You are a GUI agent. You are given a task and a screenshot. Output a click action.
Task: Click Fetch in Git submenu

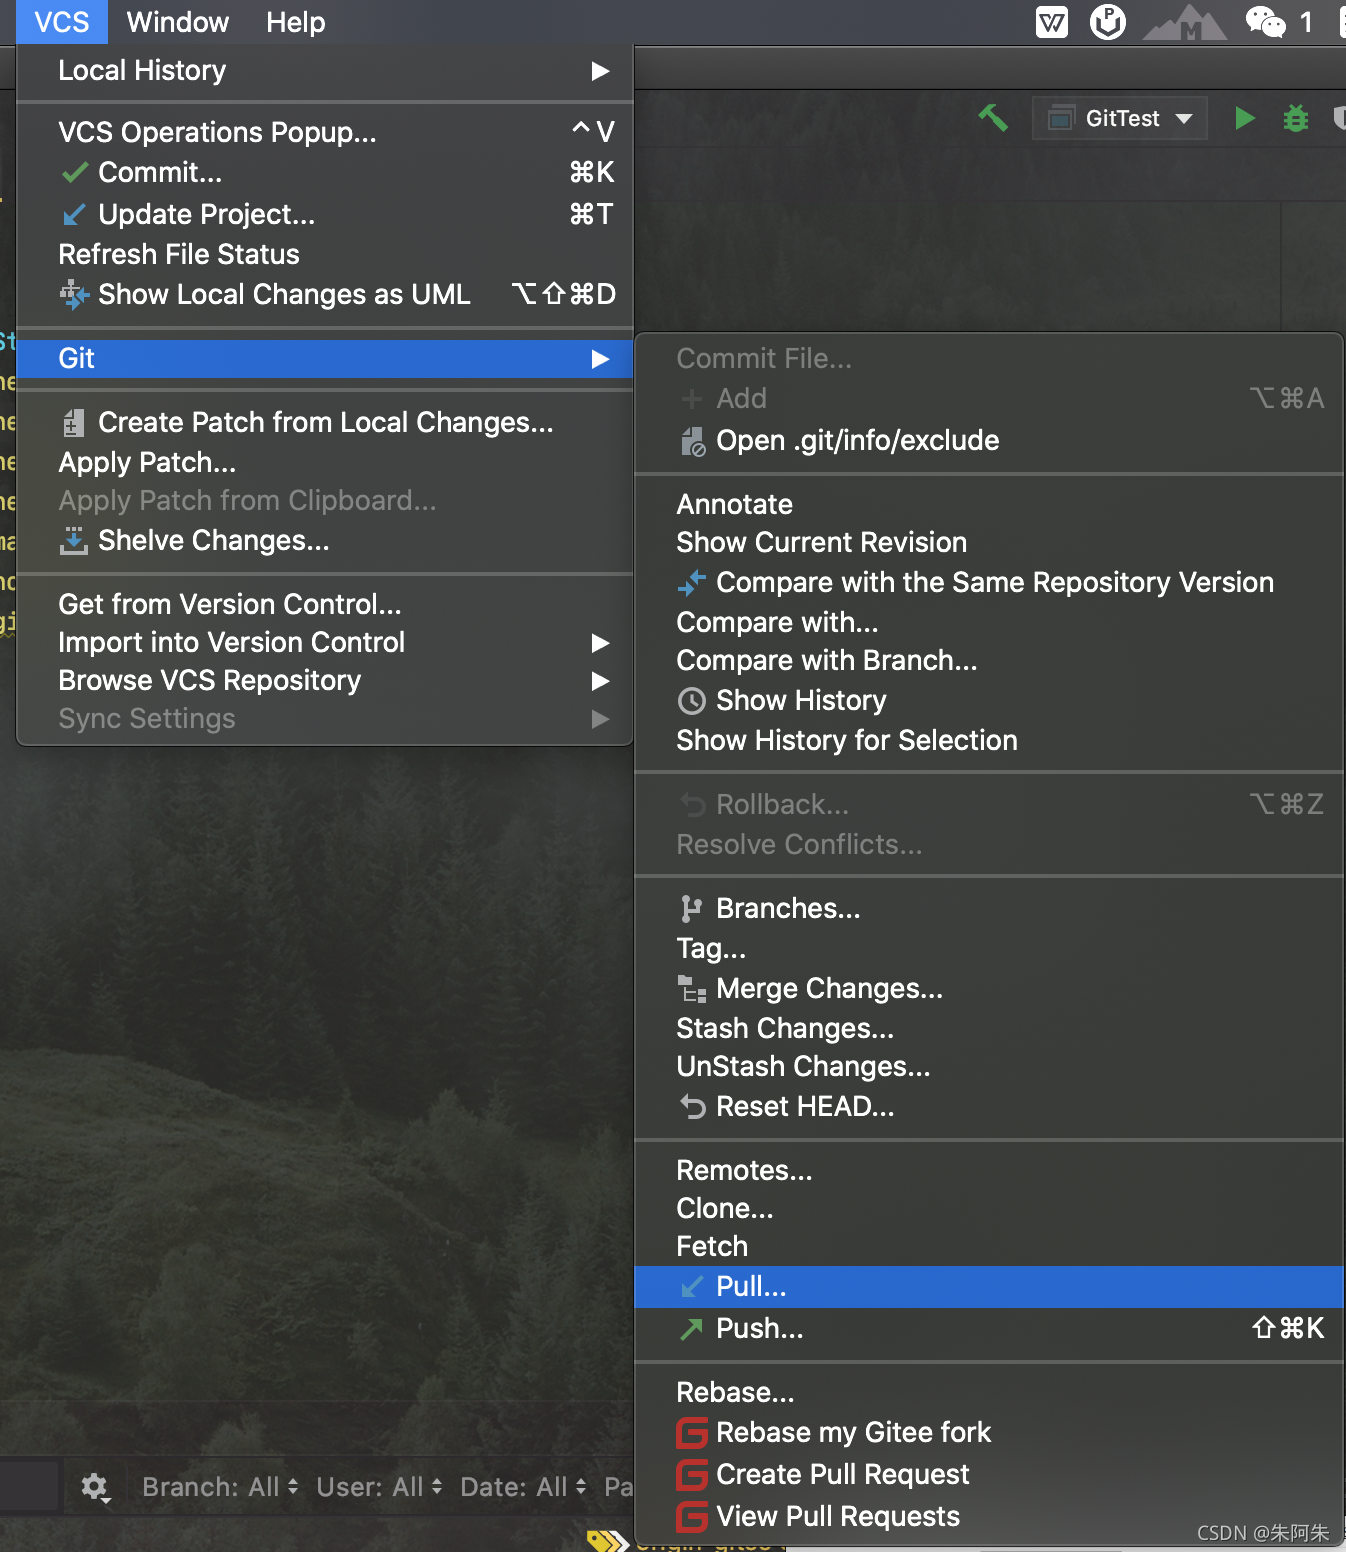[988, 1246]
